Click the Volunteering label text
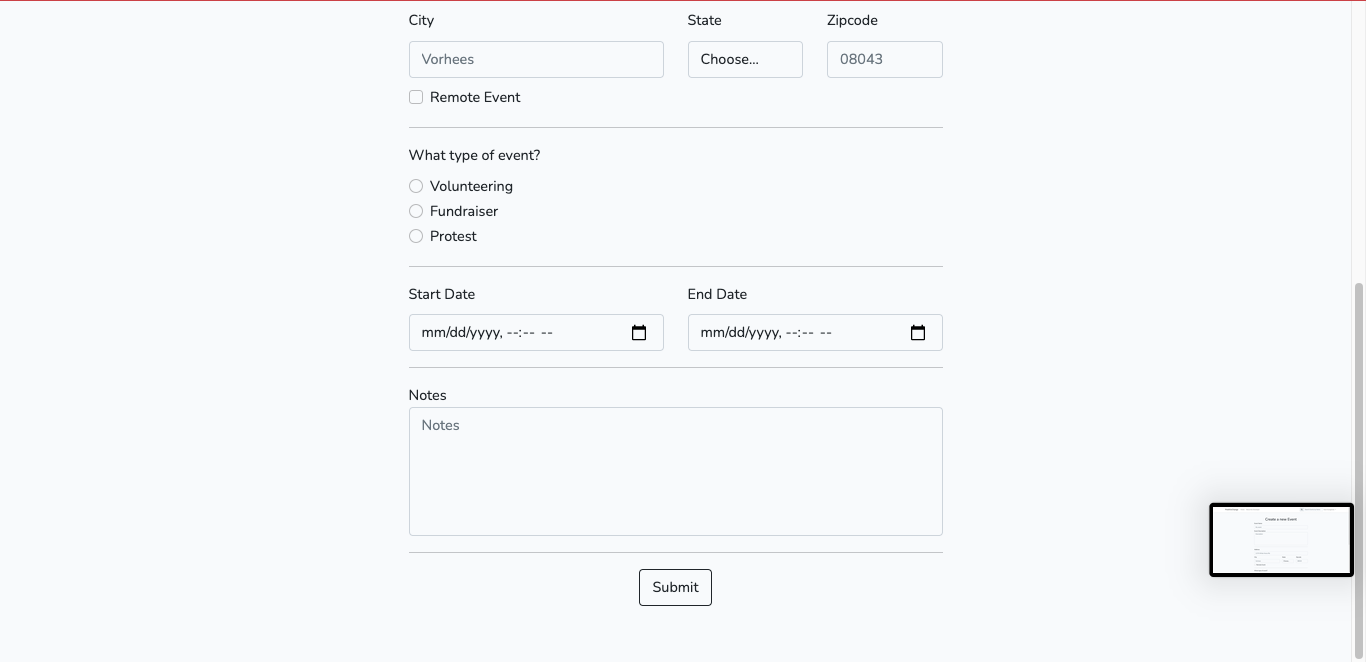The width and height of the screenshot is (1366, 662). click(x=471, y=186)
